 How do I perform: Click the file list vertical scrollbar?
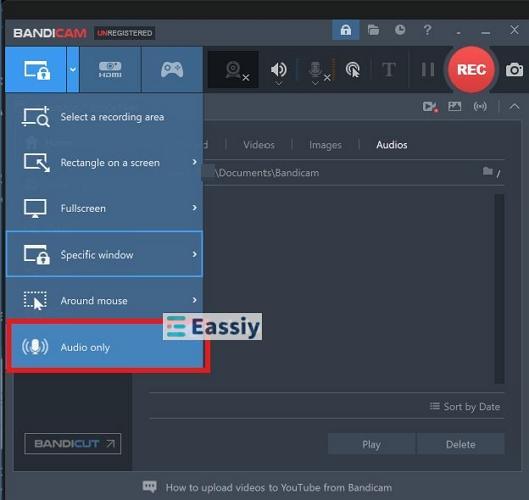click(500, 289)
